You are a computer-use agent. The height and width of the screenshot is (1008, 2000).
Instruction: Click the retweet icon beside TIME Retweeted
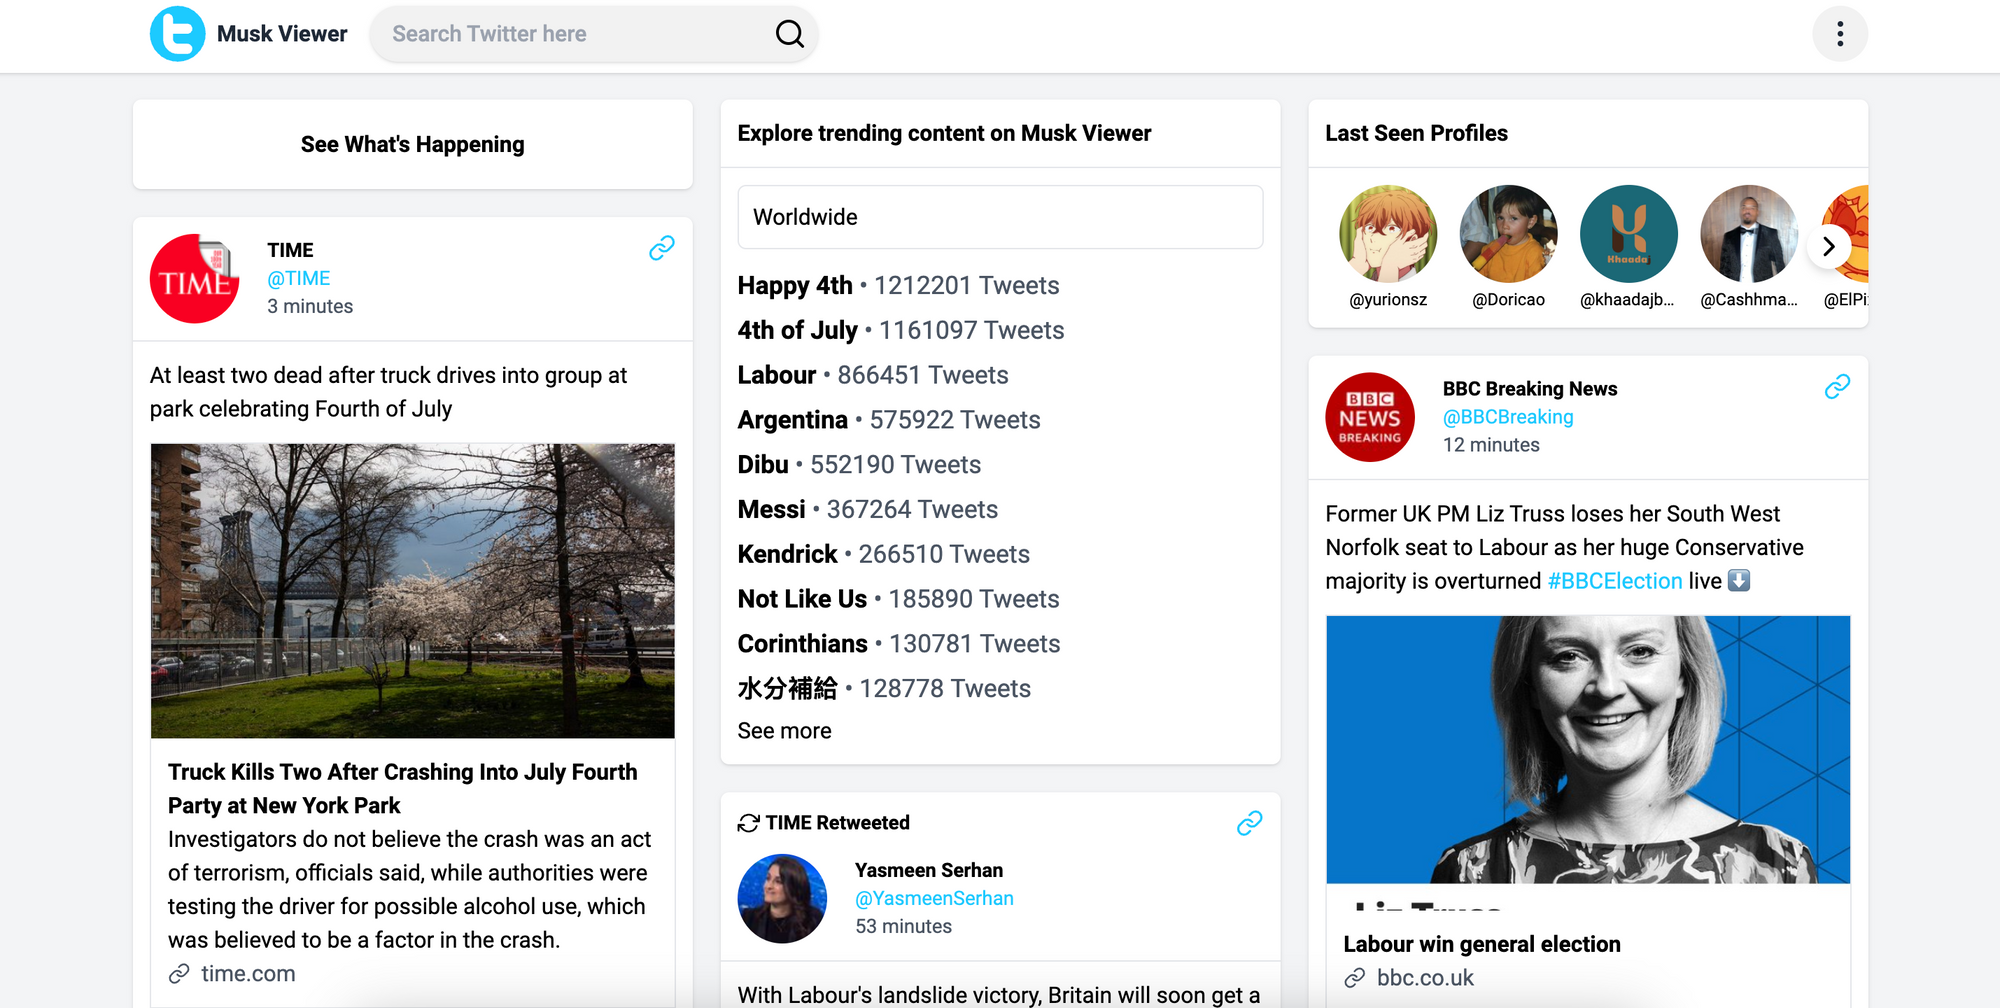(749, 823)
